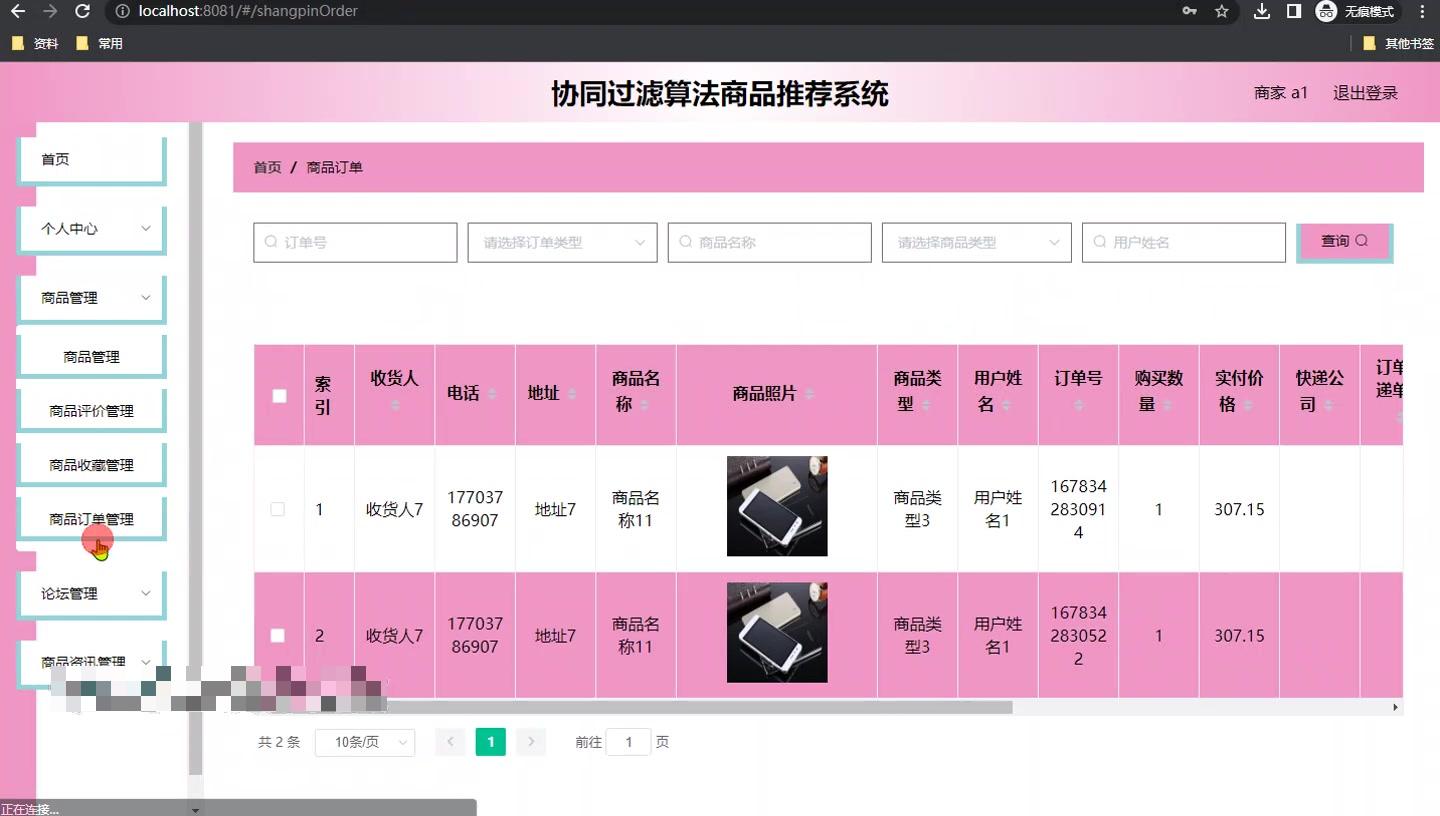Viewport: 1440px width, 816px height.
Task: Click the 退出登录 logout link
Action: click(x=1365, y=92)
